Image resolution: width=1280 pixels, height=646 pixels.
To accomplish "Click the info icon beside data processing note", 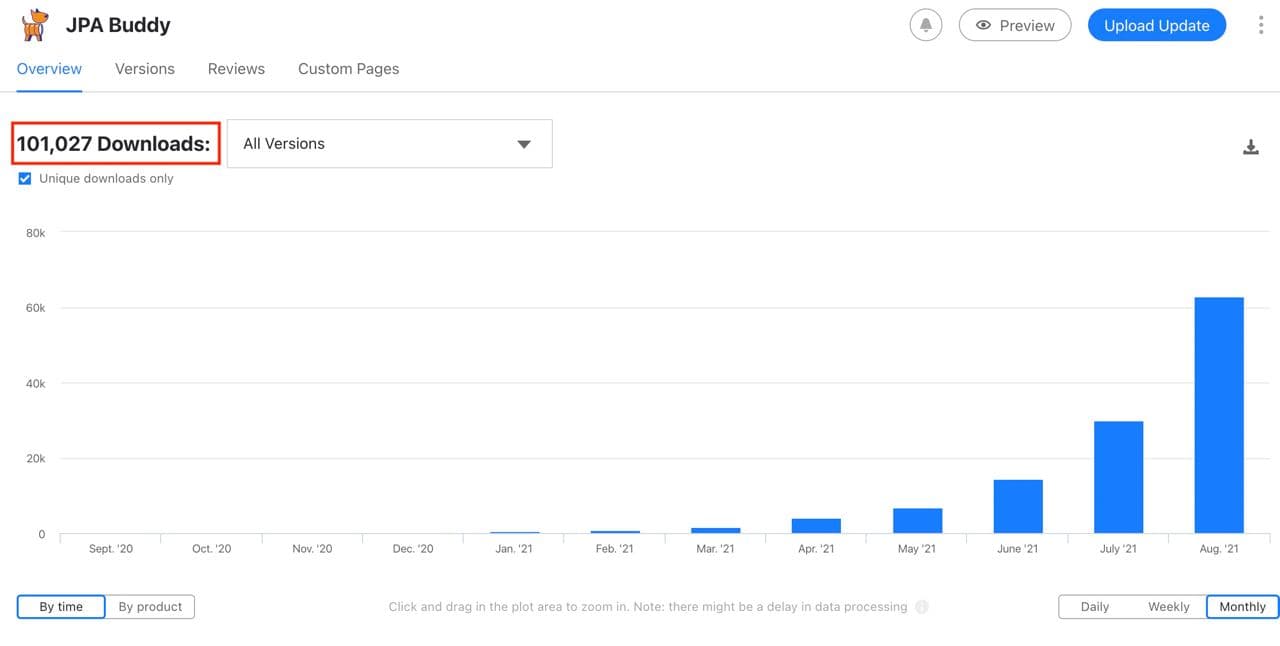I will 922,607.
